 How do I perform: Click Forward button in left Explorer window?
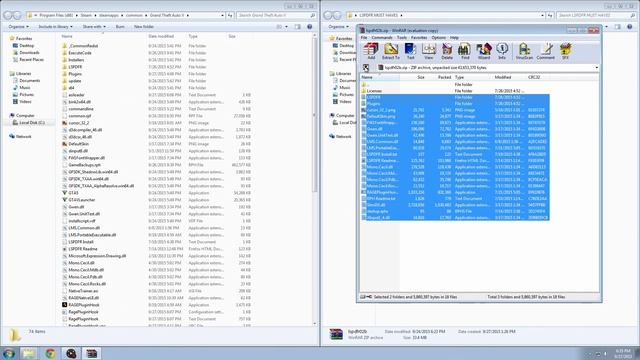17,15
